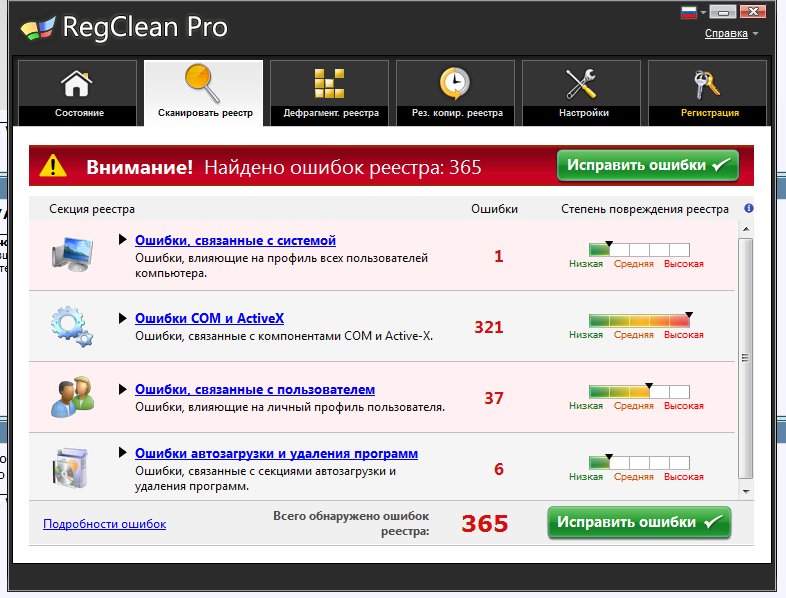786x598 pixels.
Task: Click Исправить ошибки button in red banner
Action: 648,165
